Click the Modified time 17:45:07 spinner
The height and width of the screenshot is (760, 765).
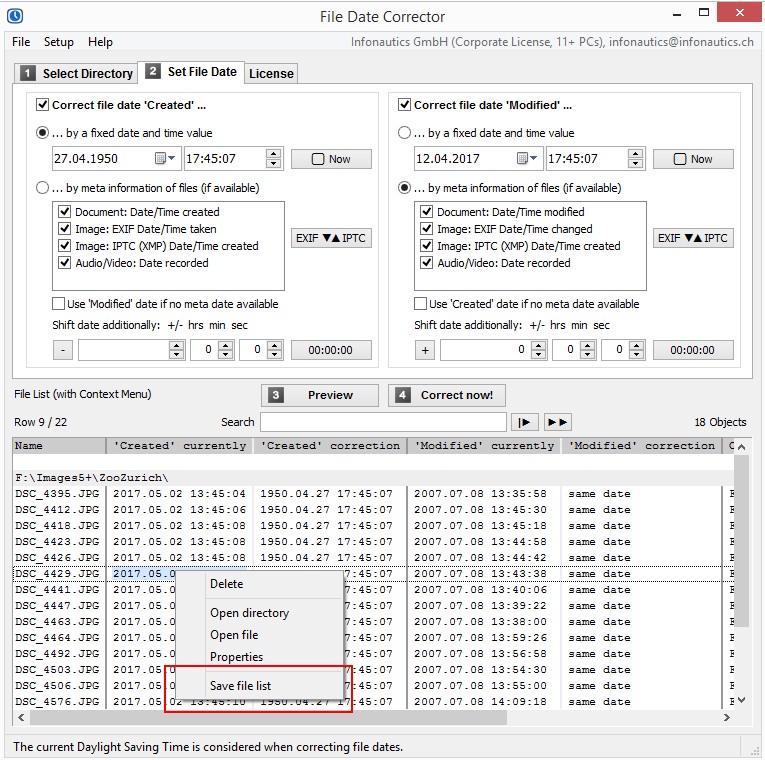(x=635, y=159)
